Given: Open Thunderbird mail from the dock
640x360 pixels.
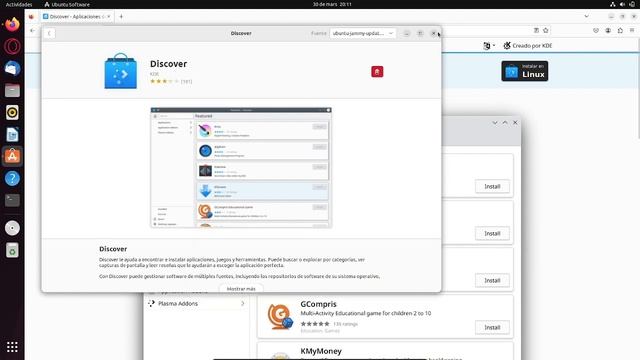Looking at the screenshot, I should (x=12, y=68).
